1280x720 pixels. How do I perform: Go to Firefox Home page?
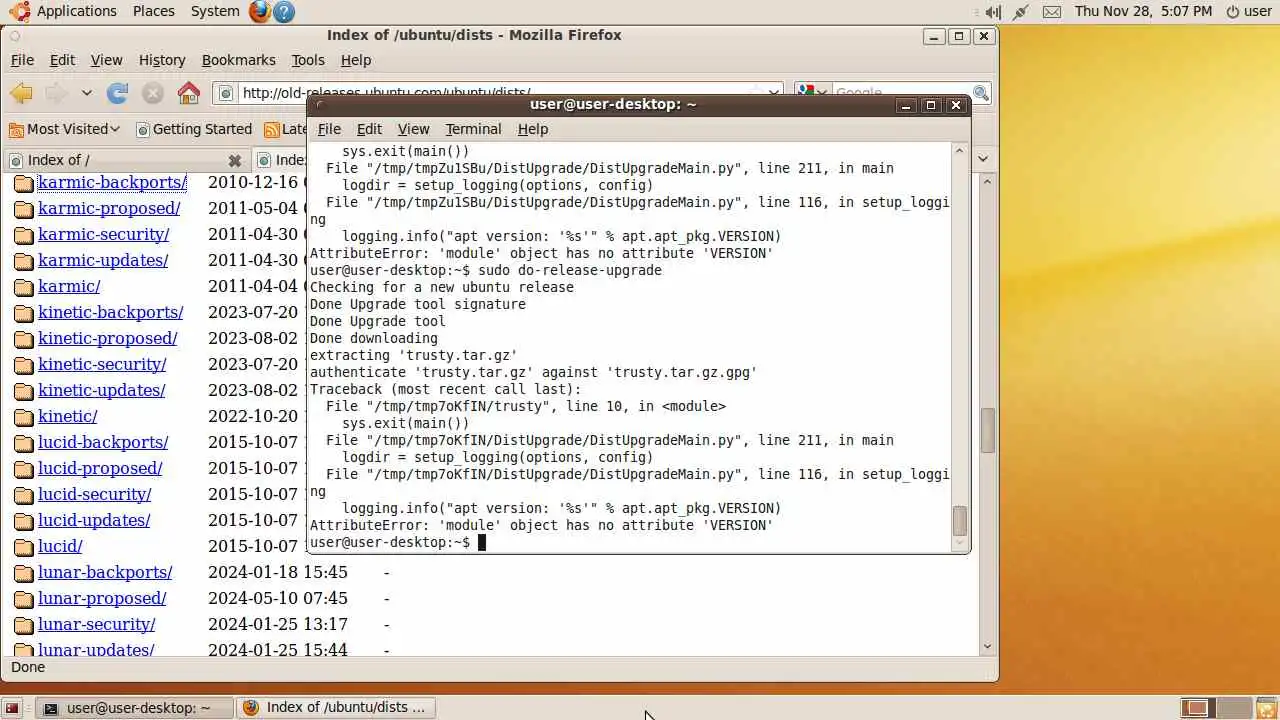tap(188, 93)
